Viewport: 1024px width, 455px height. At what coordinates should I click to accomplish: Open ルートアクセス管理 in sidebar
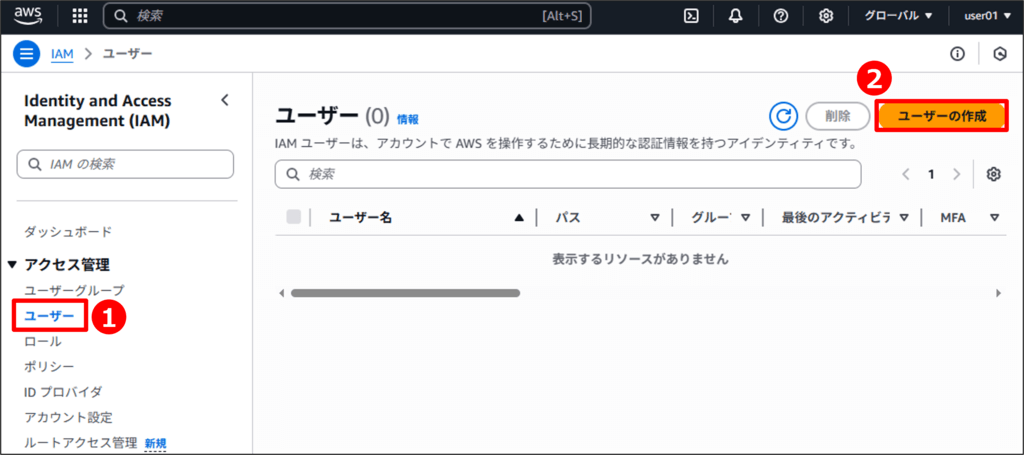[80, 442]
